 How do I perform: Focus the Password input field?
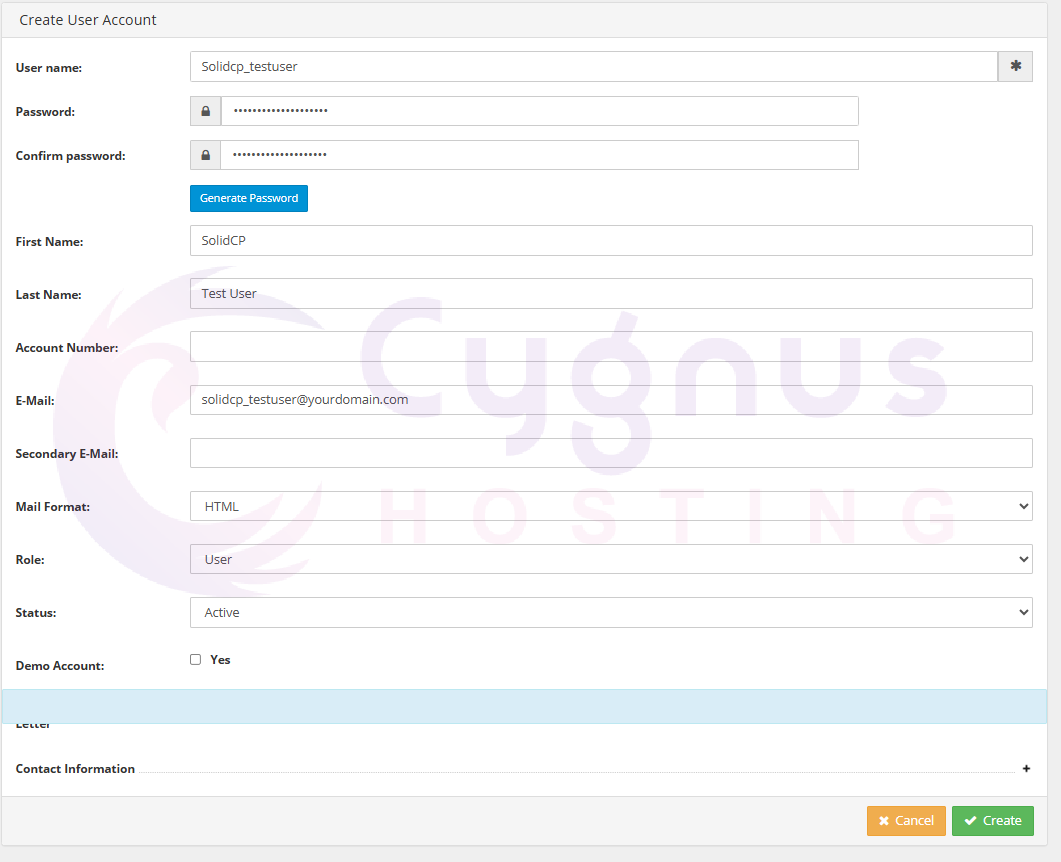[539, 111]
